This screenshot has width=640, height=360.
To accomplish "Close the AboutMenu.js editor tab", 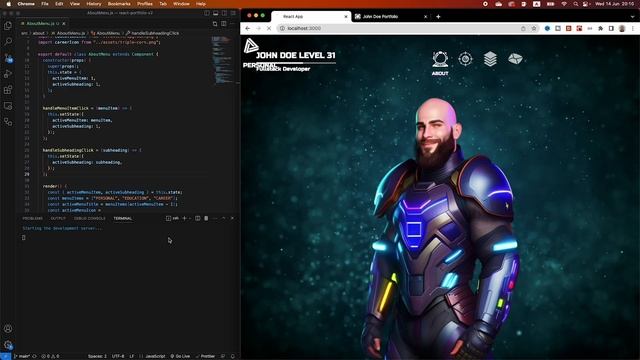I will (x=64, y=24).
